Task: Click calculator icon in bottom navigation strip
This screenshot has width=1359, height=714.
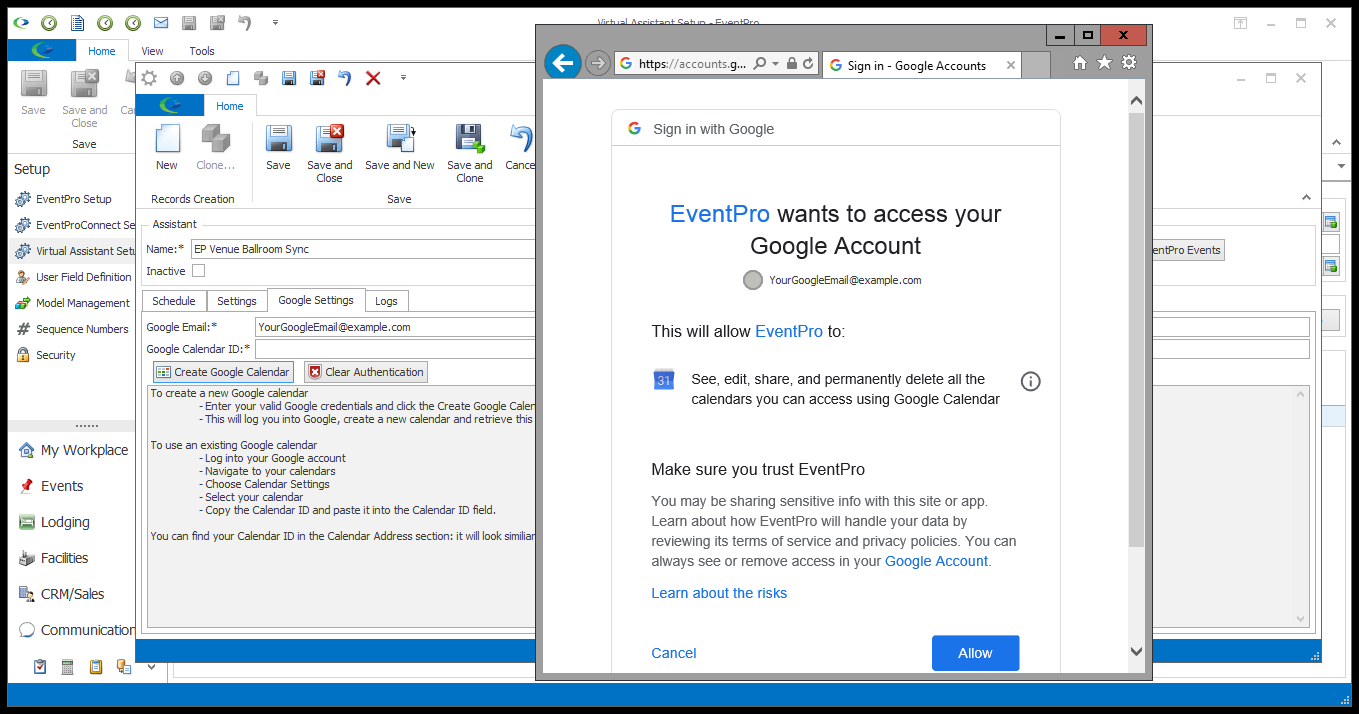Action: coord(68,667)
